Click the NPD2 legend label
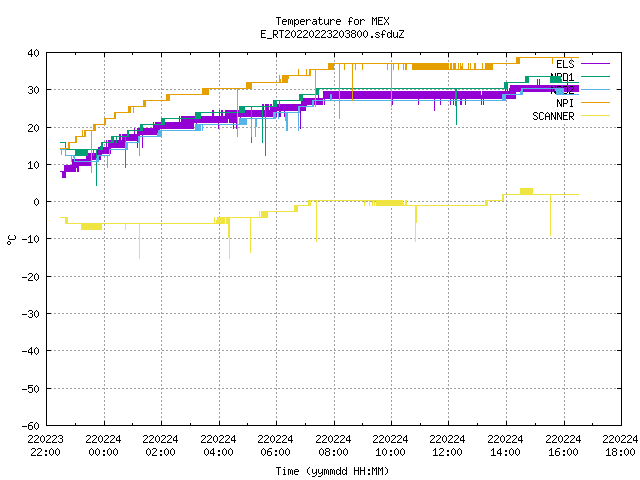640x480 pixels. pyautogui.click(x=562, y=90)
